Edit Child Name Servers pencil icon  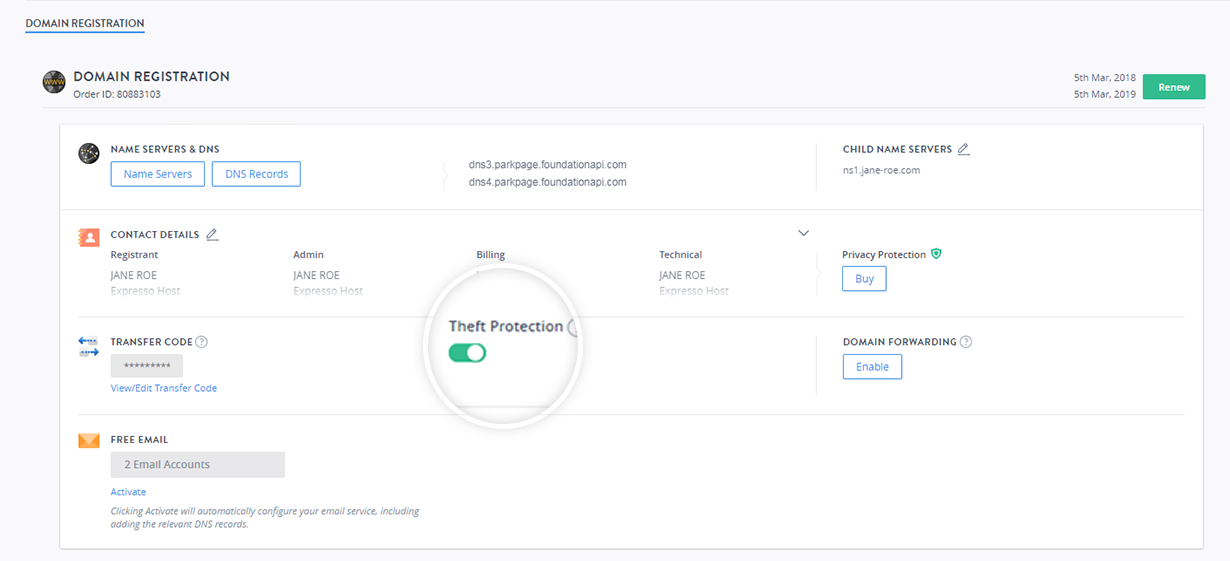pyautogui.click(x=963, y=149)
